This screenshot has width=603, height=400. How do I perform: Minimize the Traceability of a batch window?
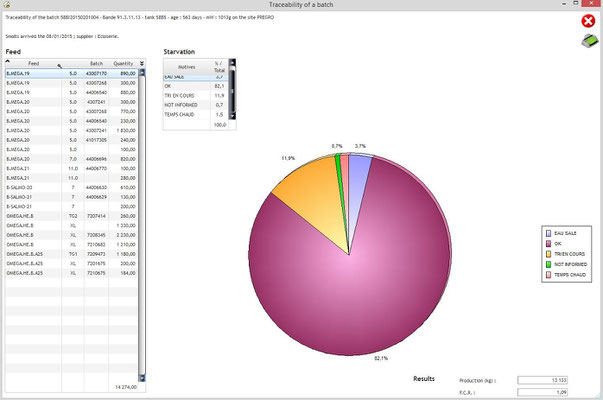pos(564,4)
